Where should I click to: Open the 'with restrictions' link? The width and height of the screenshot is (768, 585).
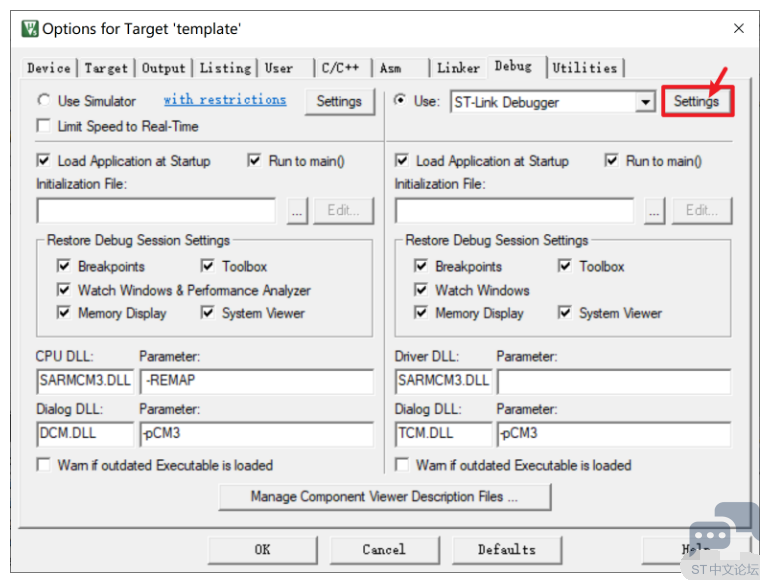[x=225, y=99]
